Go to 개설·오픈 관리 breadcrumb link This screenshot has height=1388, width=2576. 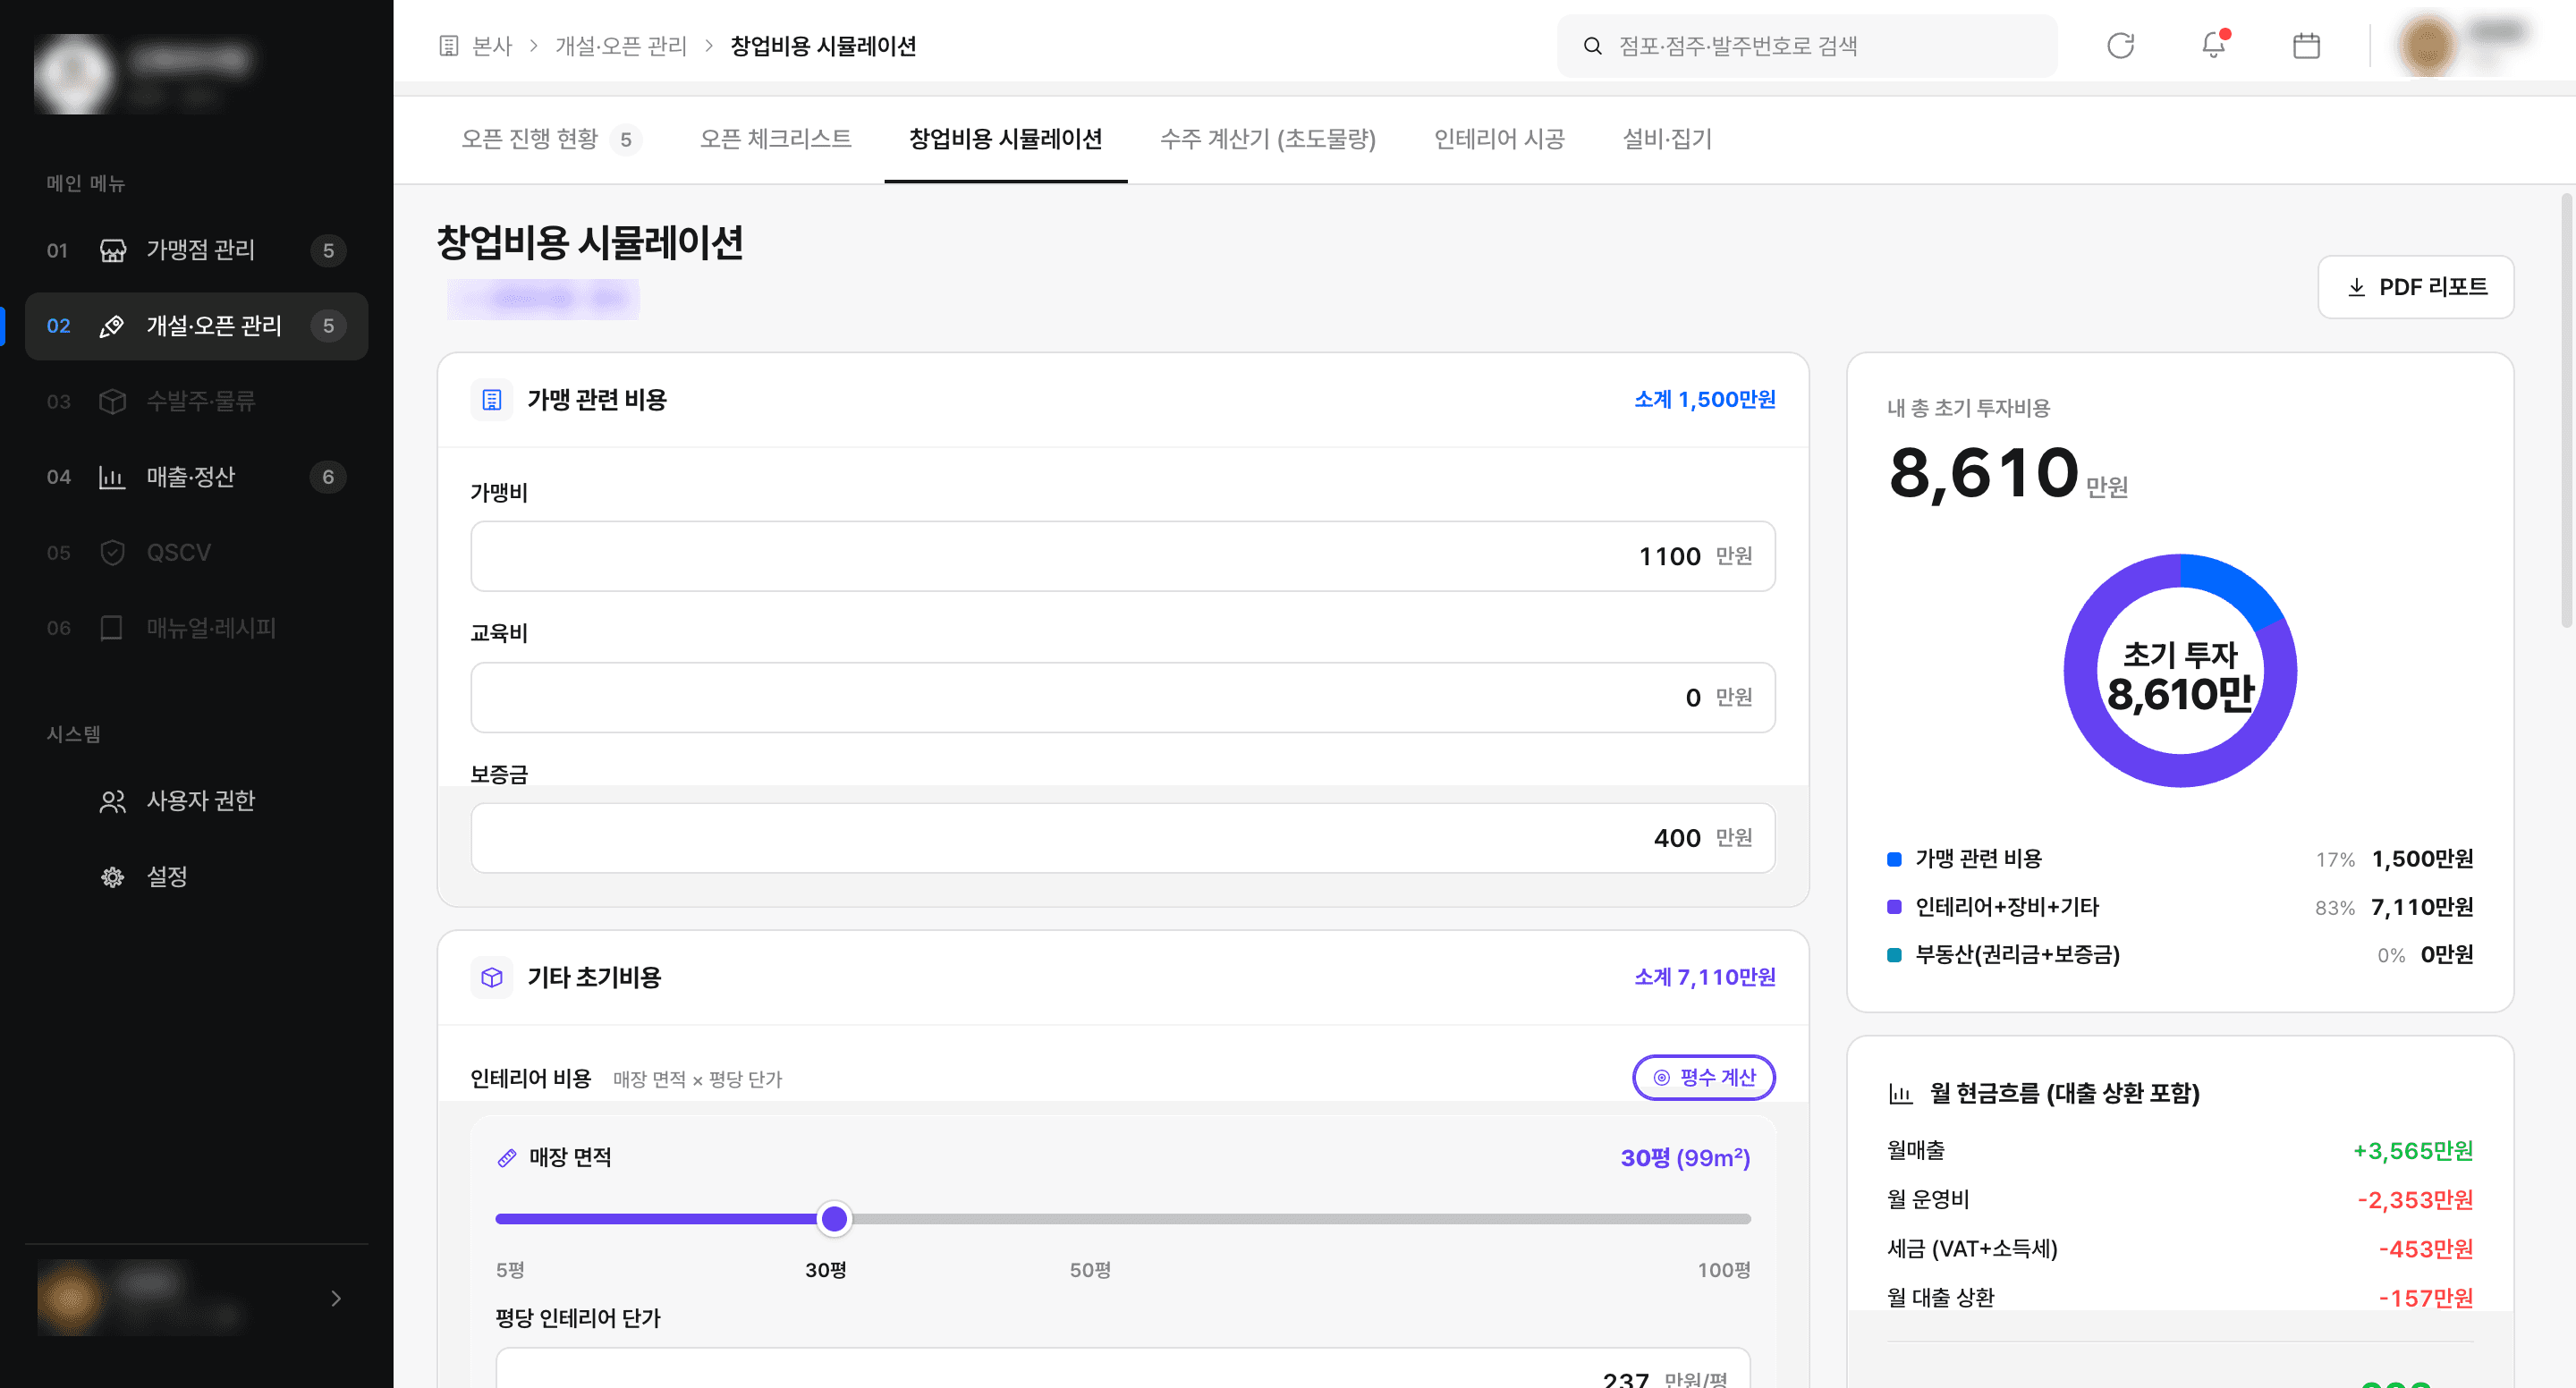pyautogui.click(x=620, y=46)
